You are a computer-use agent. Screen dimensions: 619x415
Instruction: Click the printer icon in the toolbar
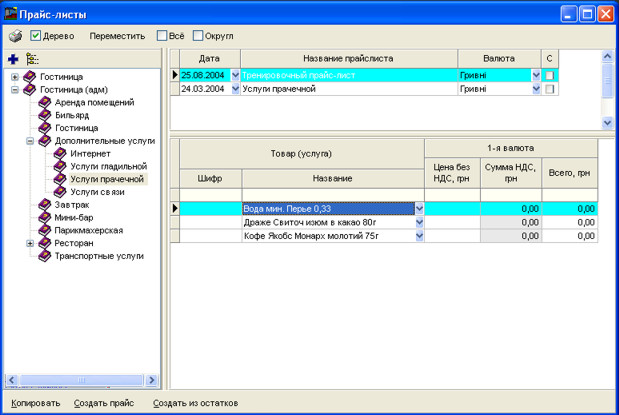[15, 36]
